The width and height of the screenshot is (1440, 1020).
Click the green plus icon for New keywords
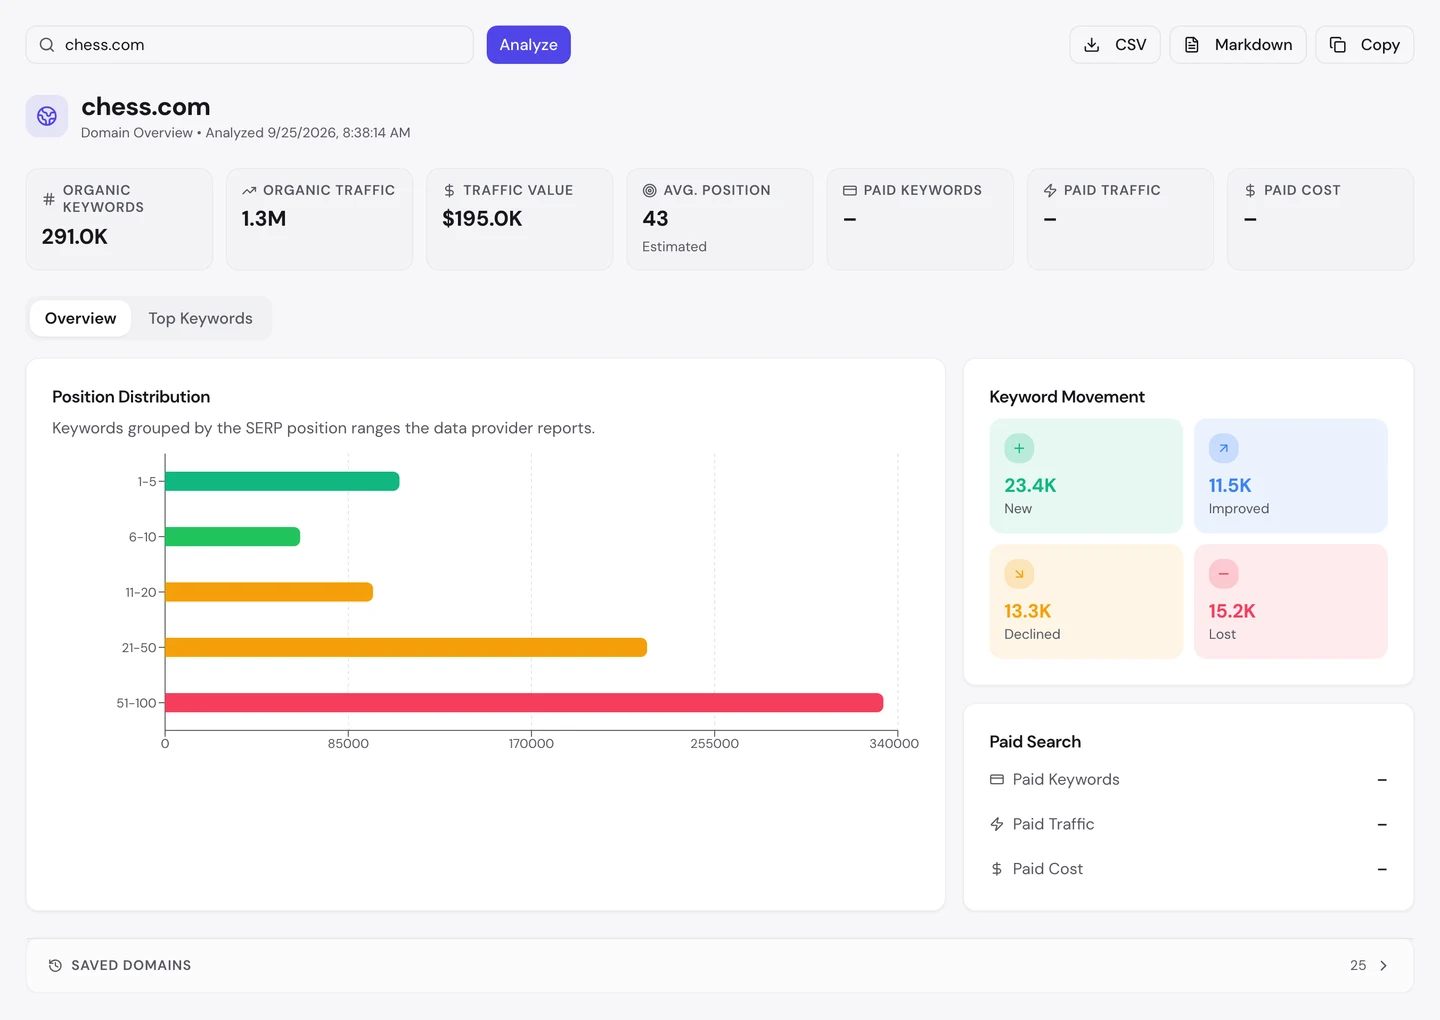pyautogui.click(x=1019, y=448)
